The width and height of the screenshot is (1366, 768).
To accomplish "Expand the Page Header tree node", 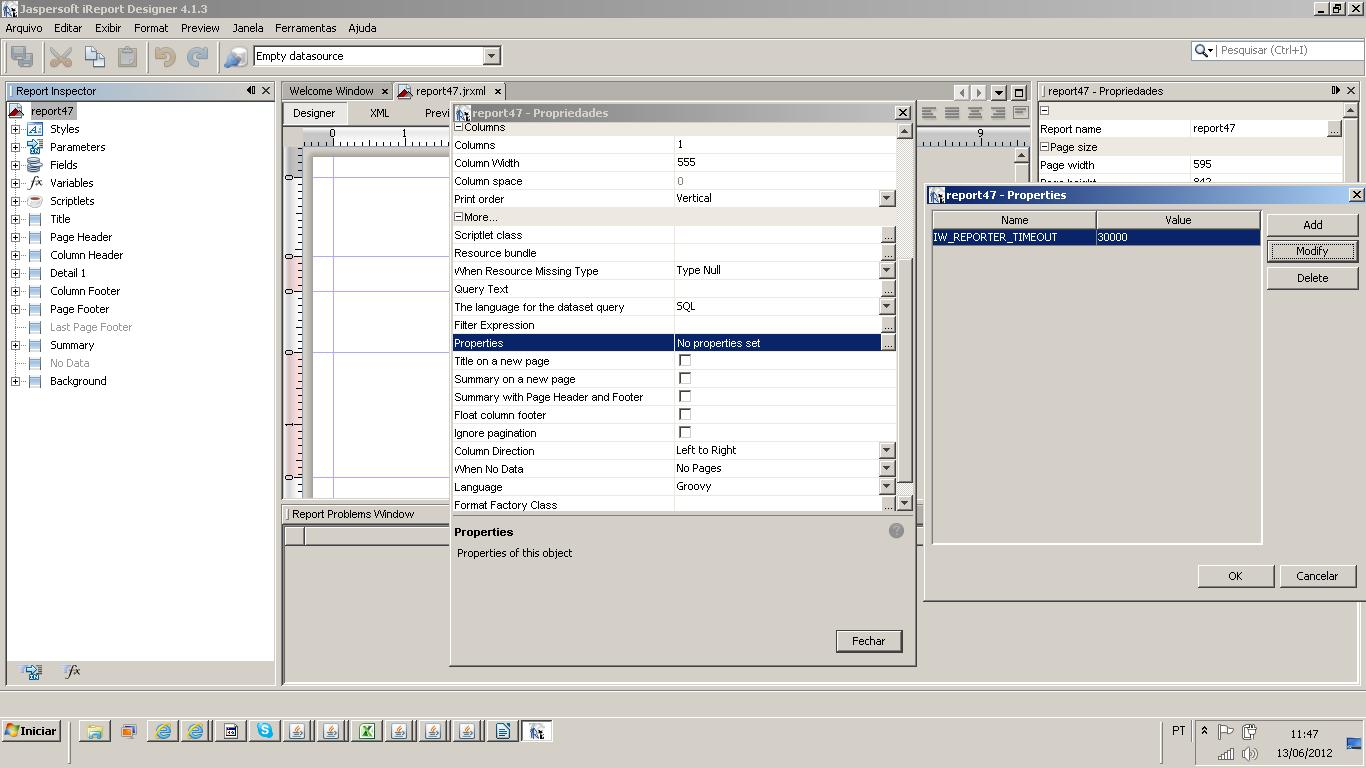I will click(x=15, y=237).
